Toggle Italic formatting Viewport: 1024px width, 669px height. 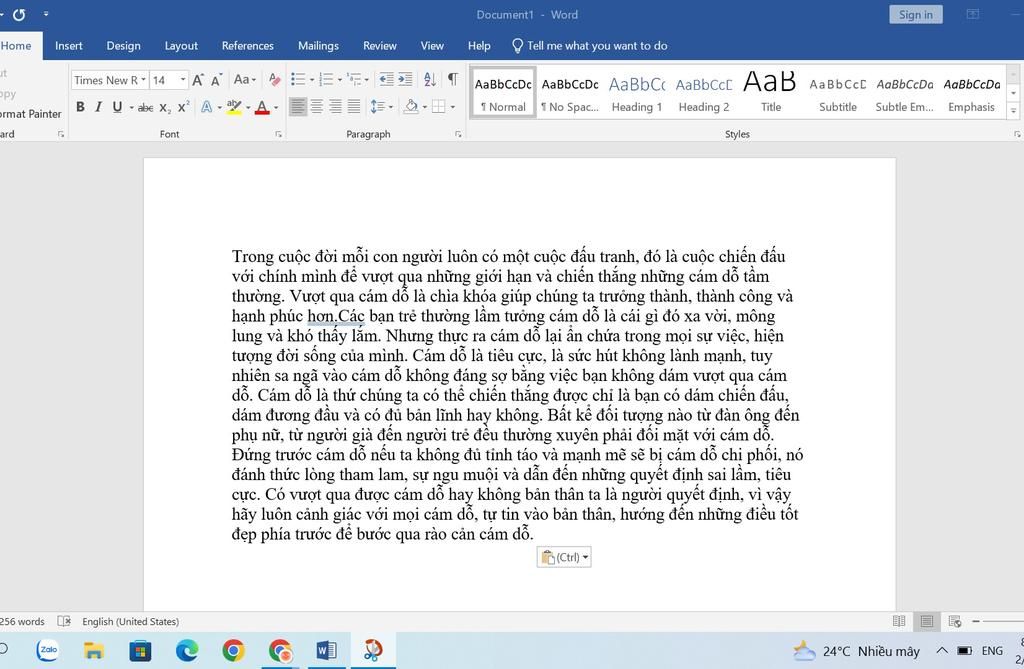99,106
